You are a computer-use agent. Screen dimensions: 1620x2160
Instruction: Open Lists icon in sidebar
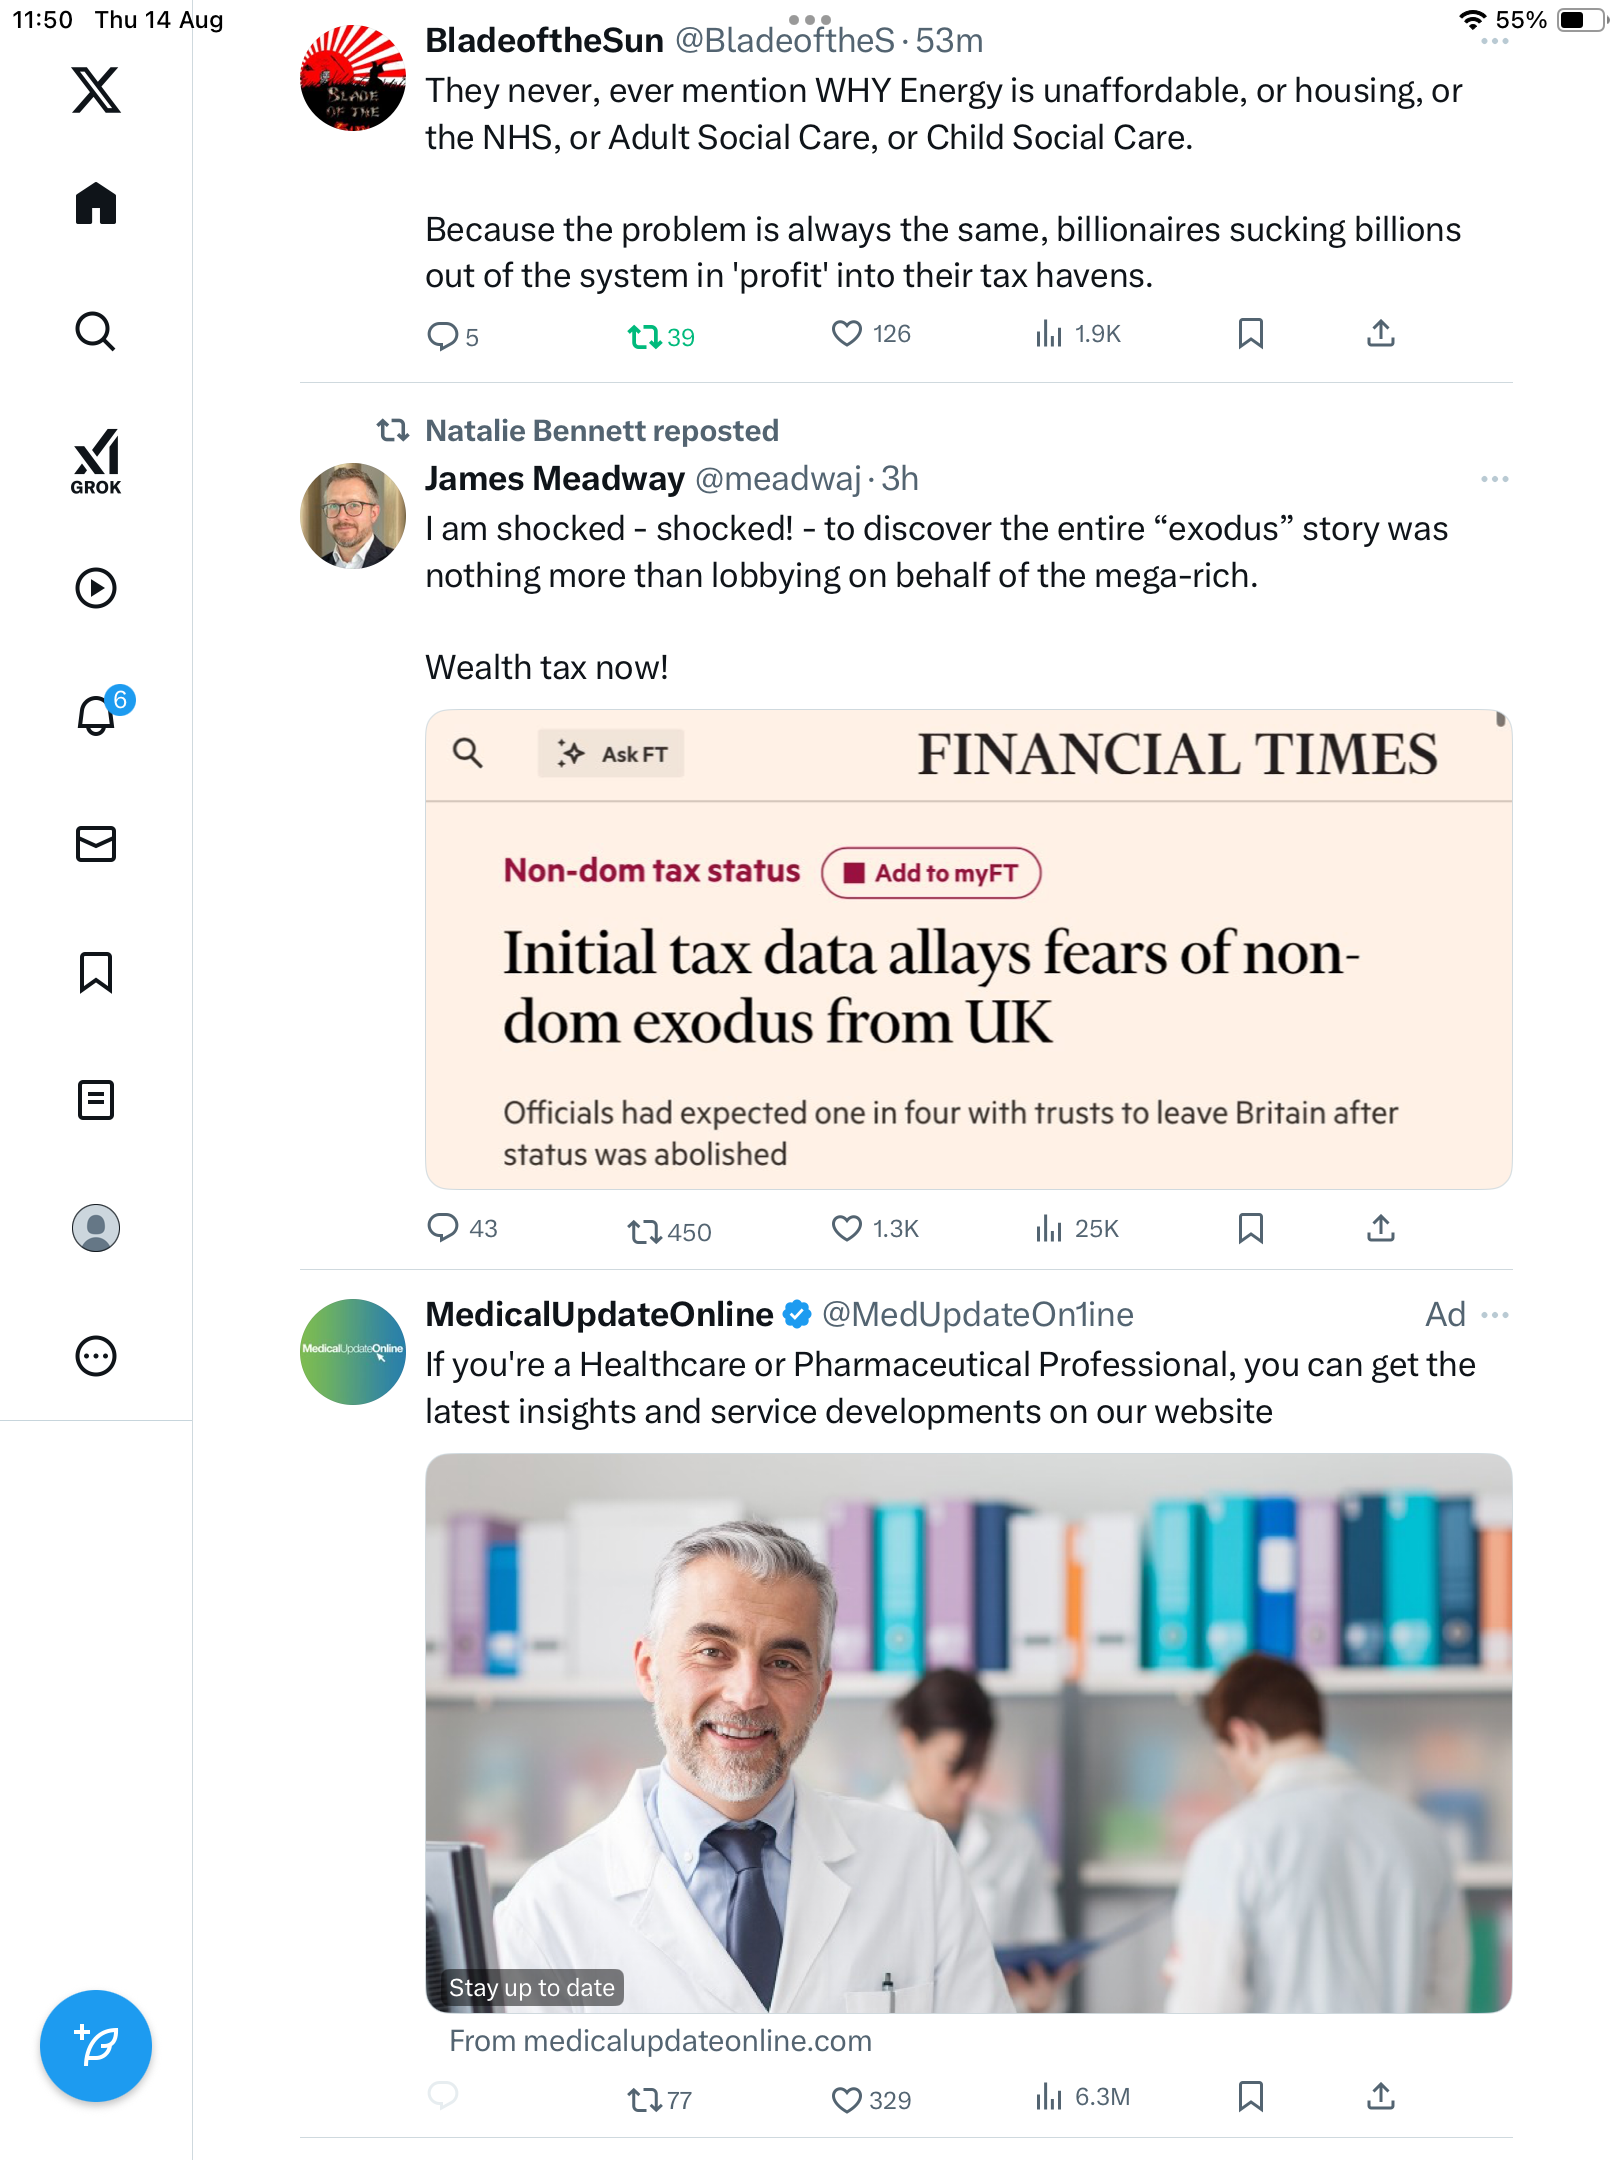[96, 1100]
